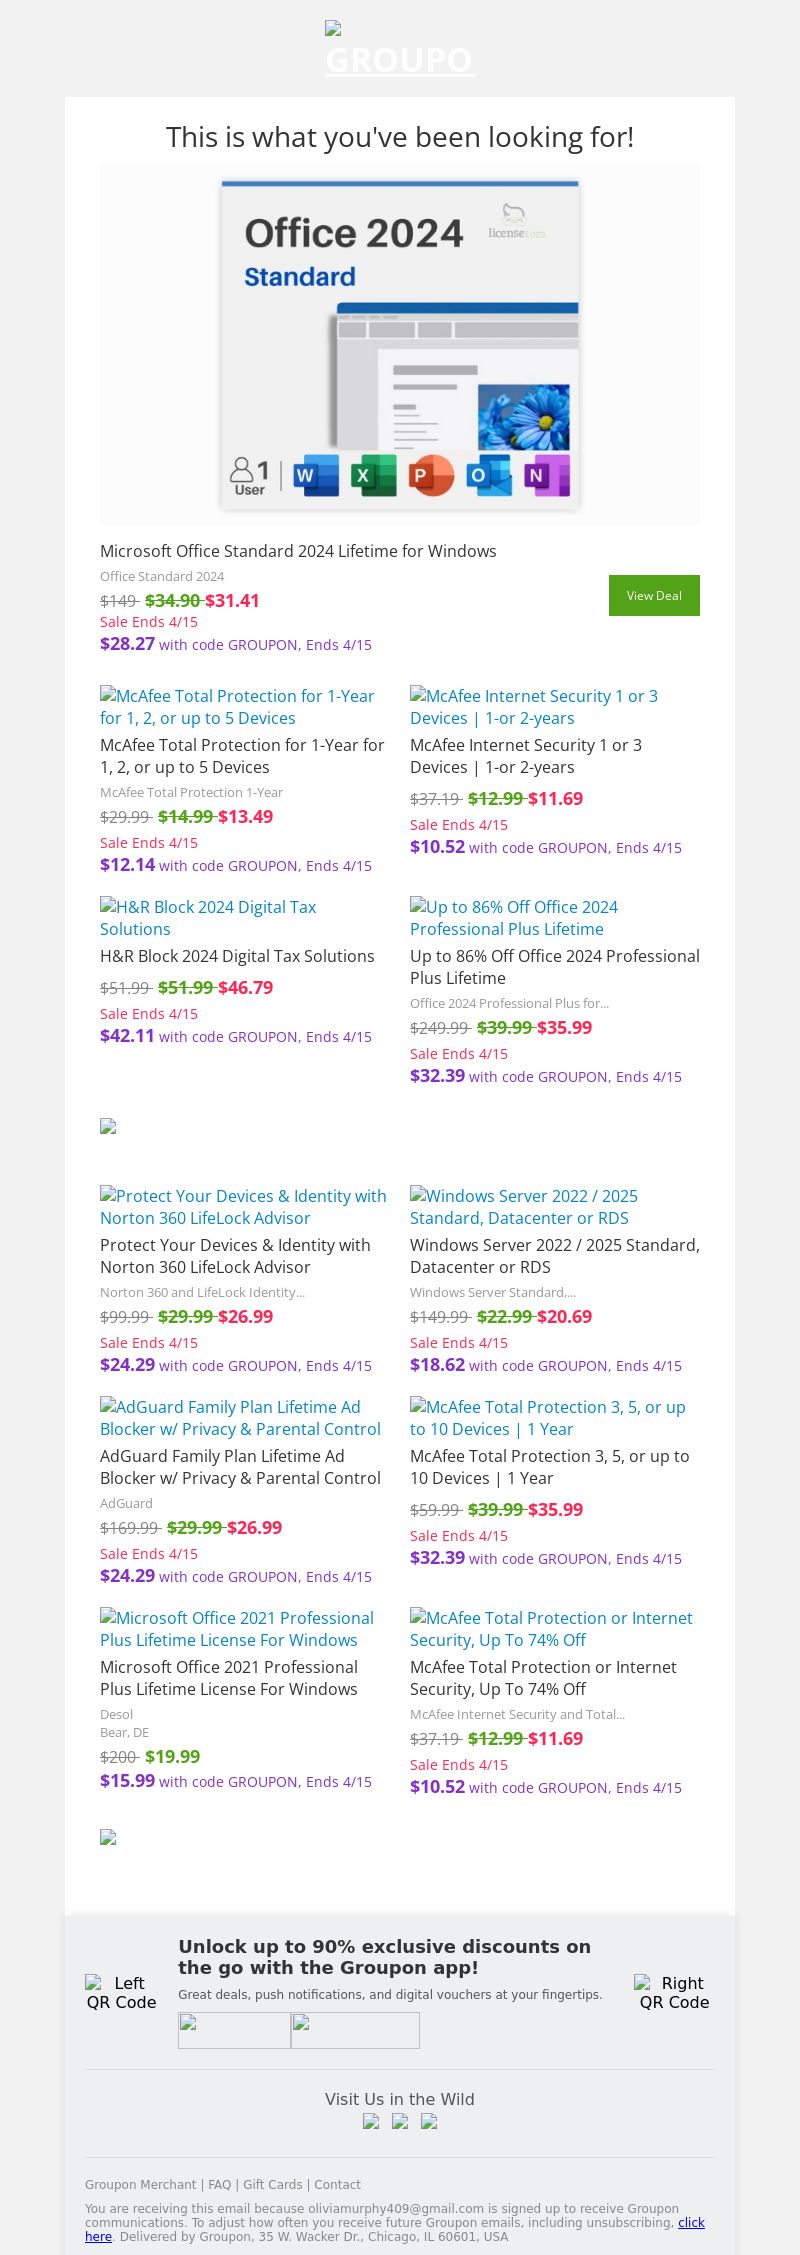The width and height of the screenshot is (800, 2255).
Task: Click the Groupon logo in the header
Action: (399, 50)
